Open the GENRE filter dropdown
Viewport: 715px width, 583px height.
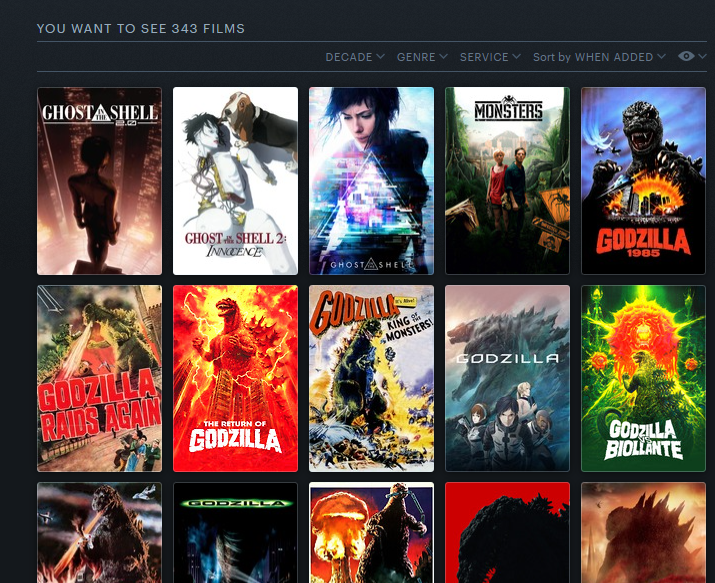(x=422, y=57)
